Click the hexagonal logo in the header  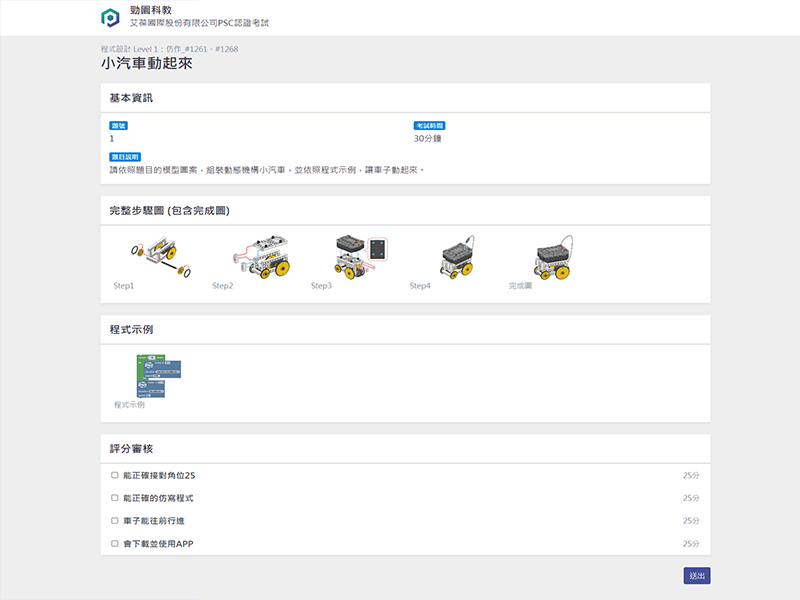[x=110, y=17]
